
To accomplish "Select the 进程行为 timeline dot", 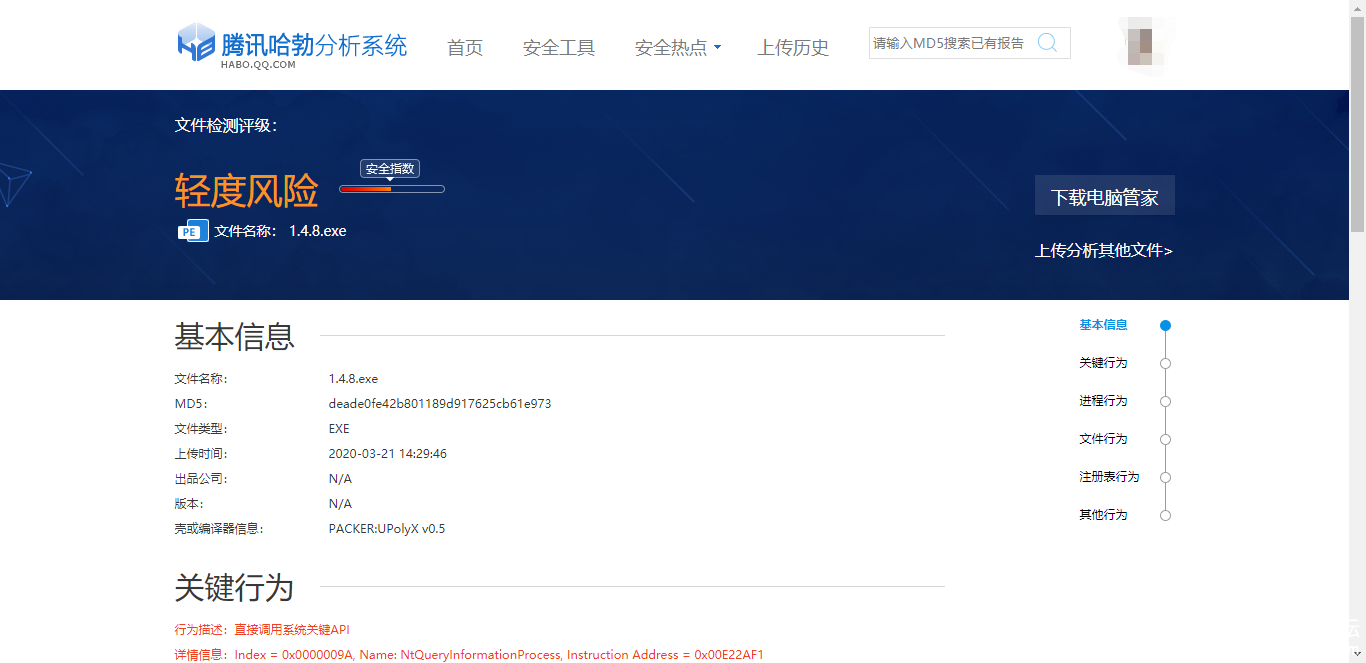I will coord(1165,401).
